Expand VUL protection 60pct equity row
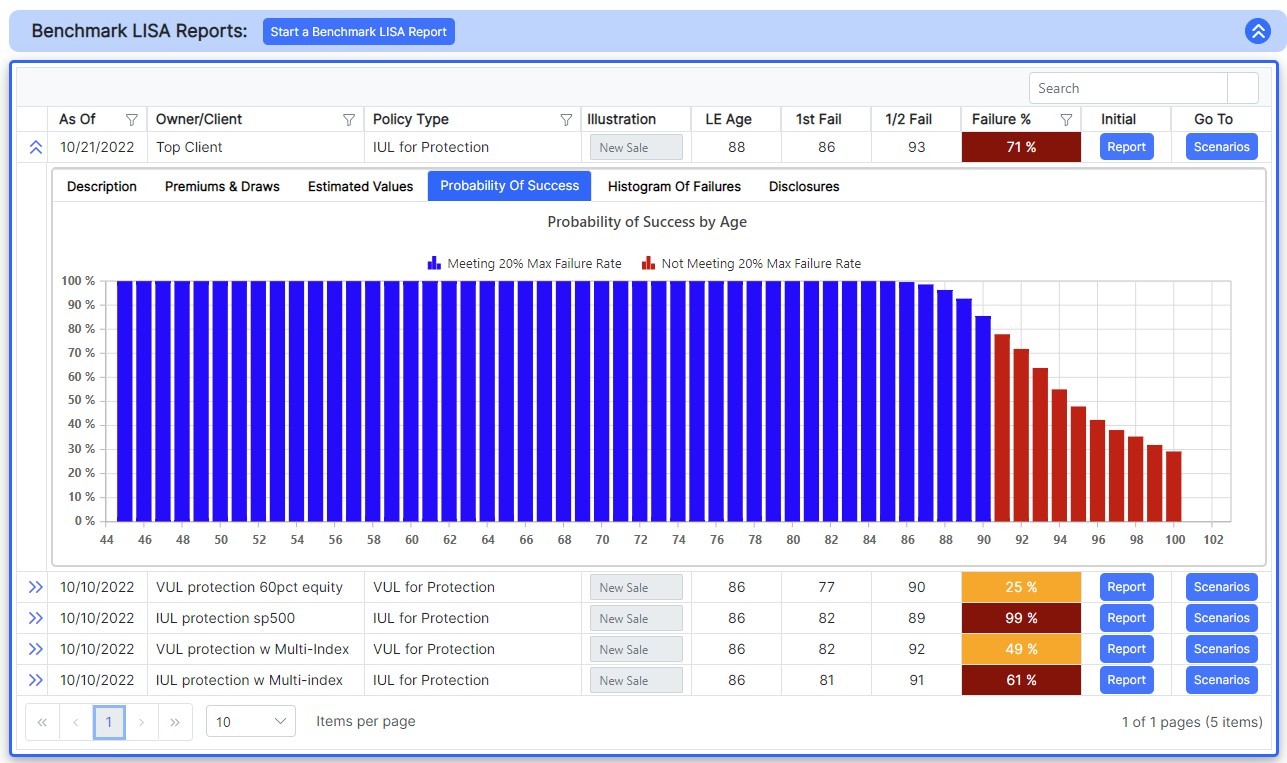The height and width of the screenshot is (763, 1287). [35, 587]
